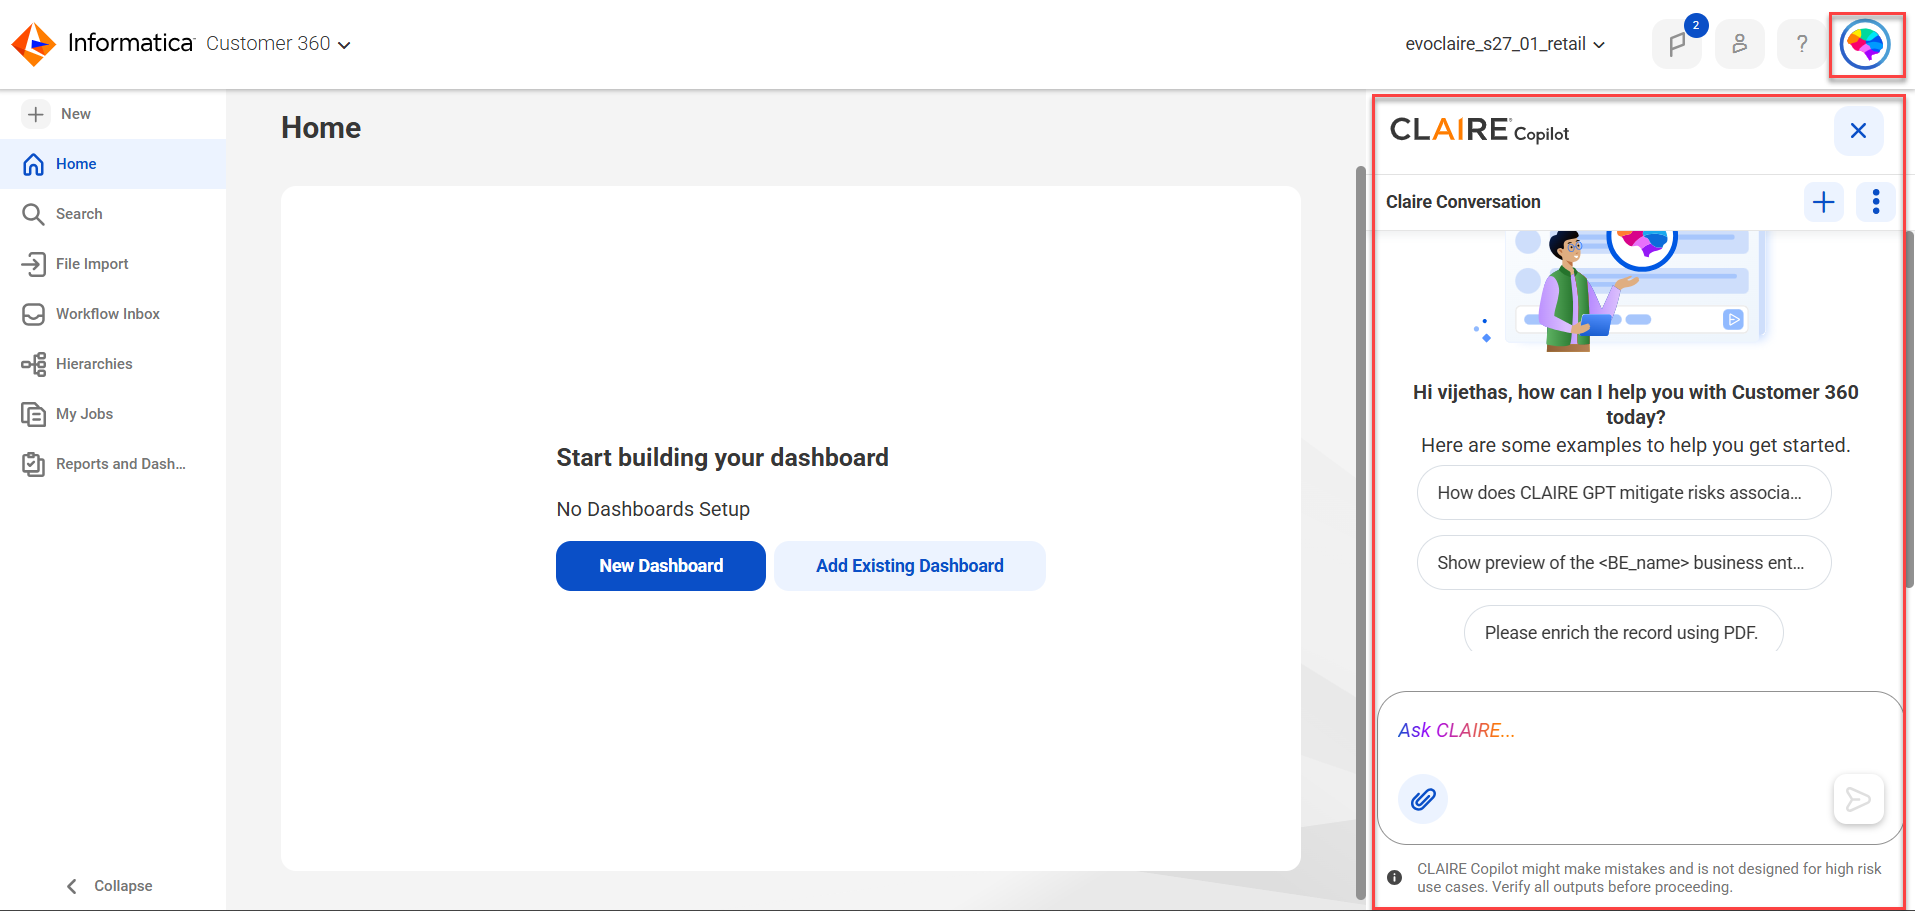Click the Copilot panel vertical scrollbar
Image resolution: width=1915 pixels, height=911 pixels.
coord(1909,410)
